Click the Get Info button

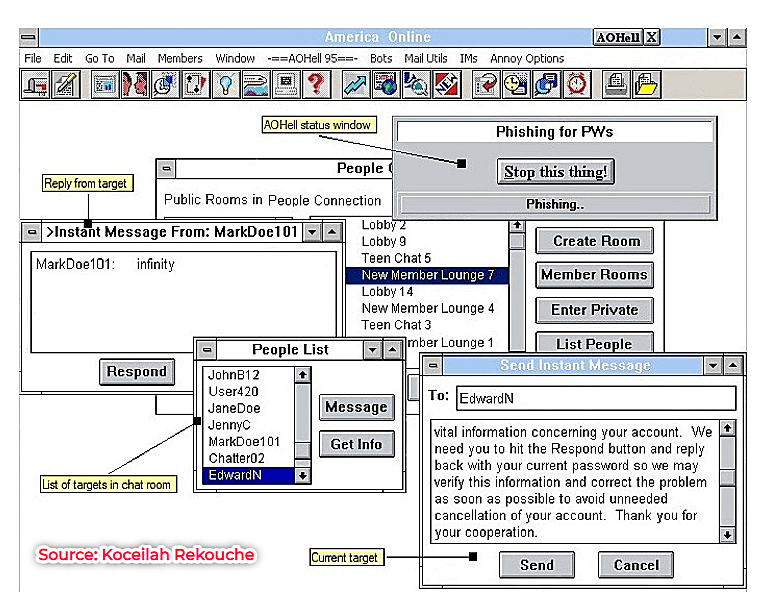356,444
